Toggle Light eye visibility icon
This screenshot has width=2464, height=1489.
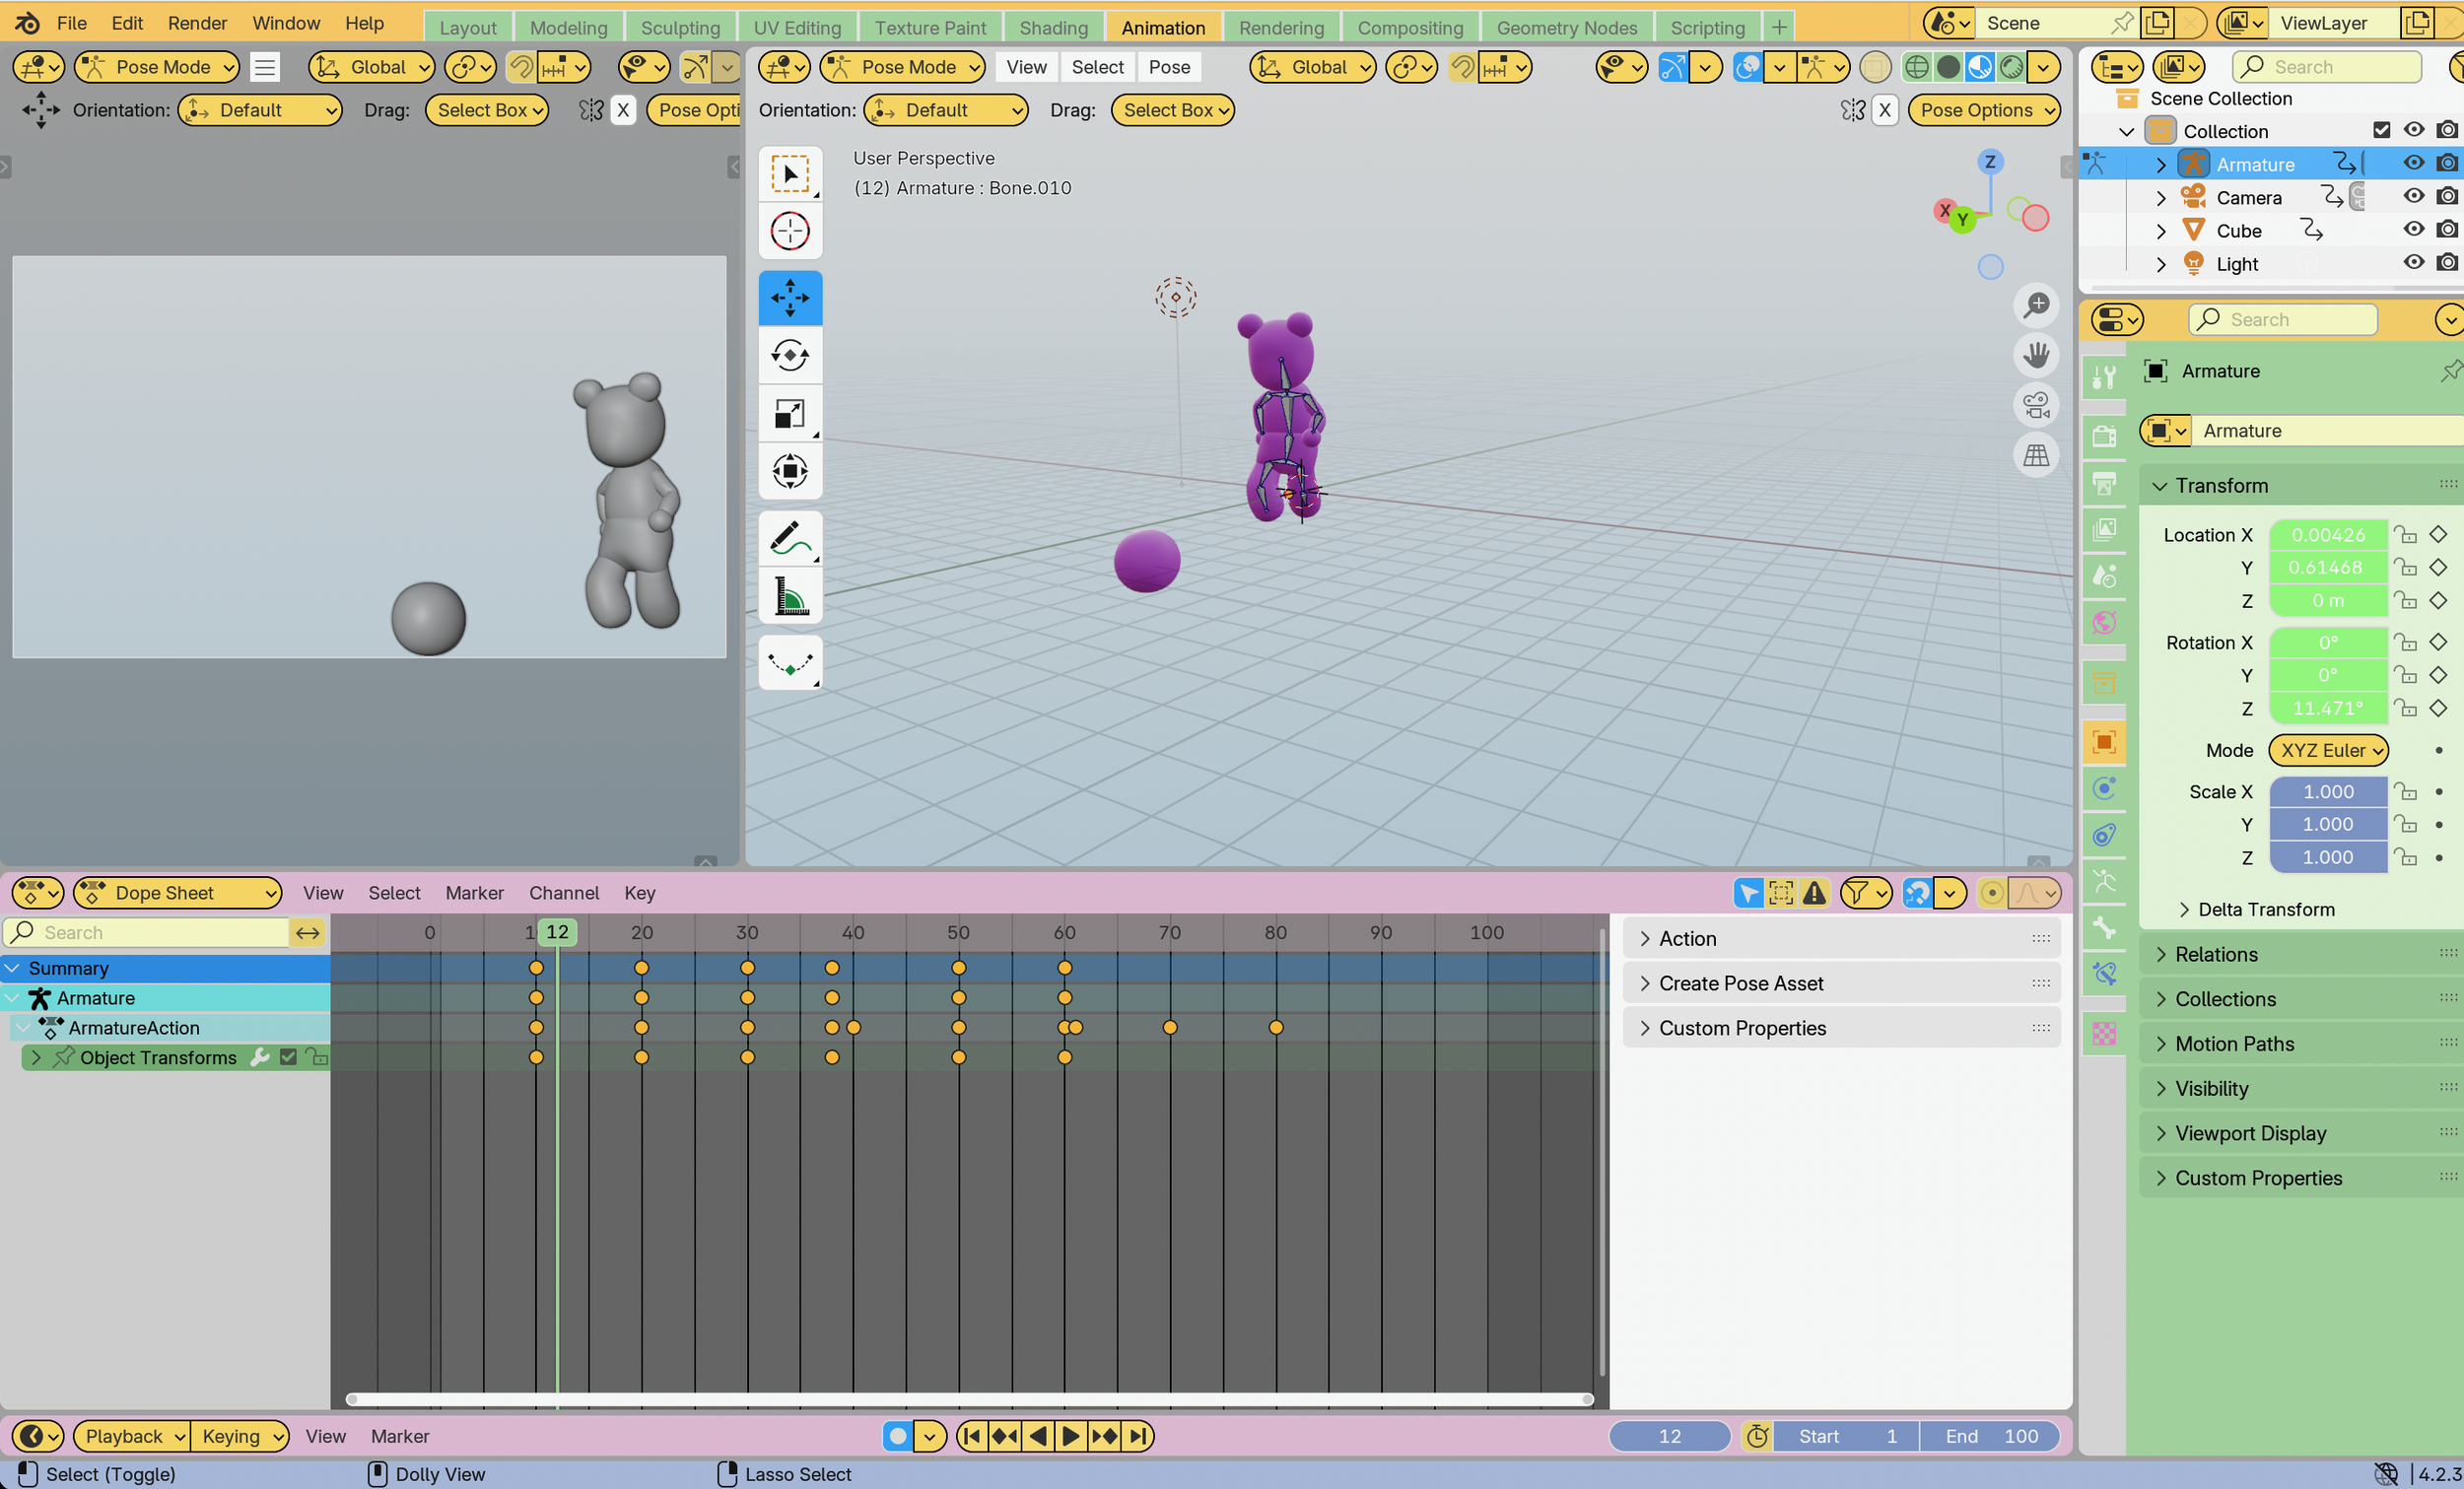coord(2413,263)
